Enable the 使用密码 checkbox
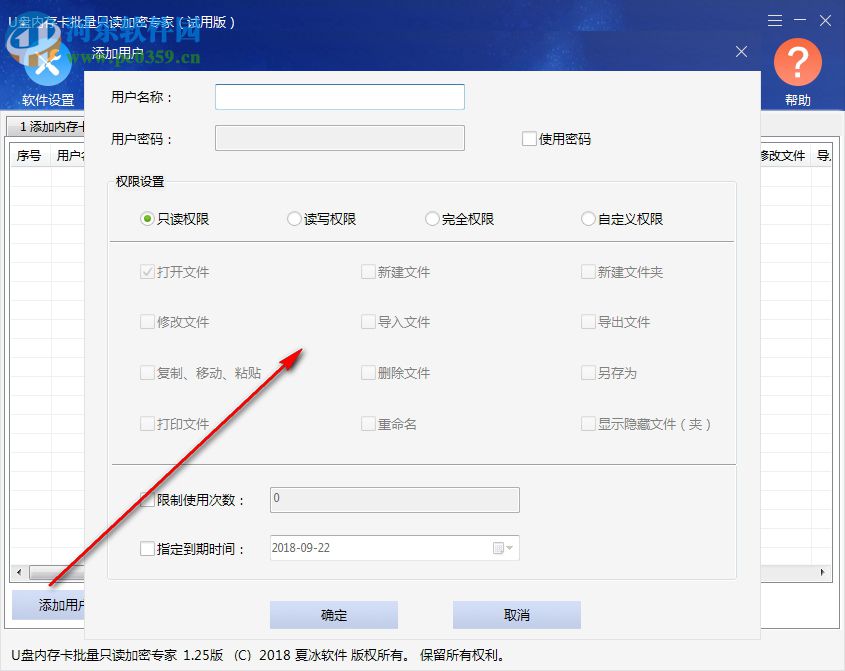 (529, 138)
